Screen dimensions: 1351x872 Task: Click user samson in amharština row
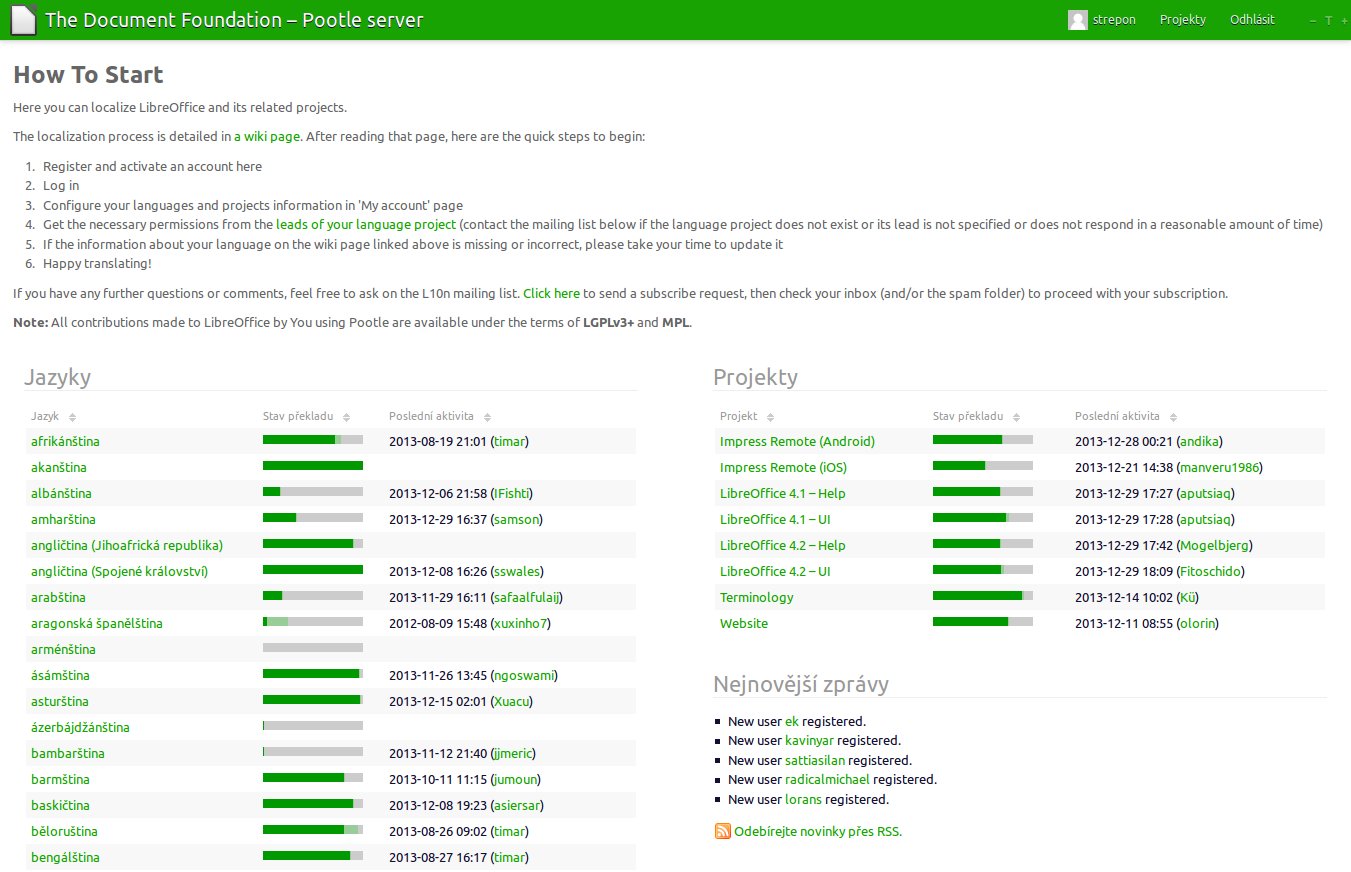coord(517,519)
